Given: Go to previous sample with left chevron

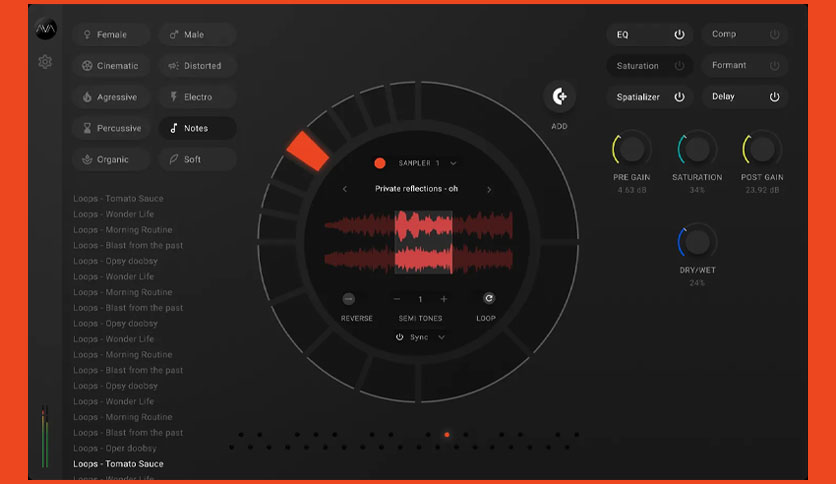Looking at the screenshot, I should click(x=345, y=189).
